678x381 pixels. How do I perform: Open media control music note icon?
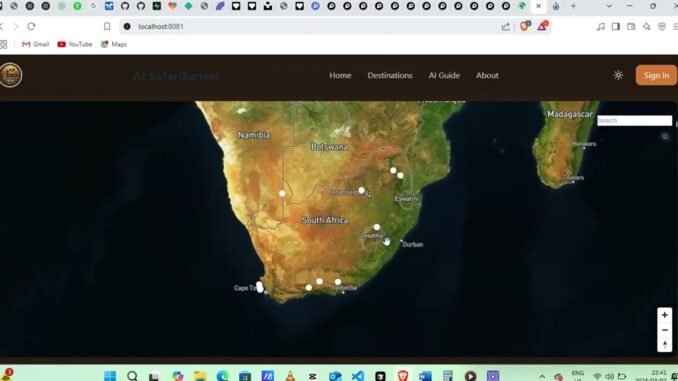[600, 26]
